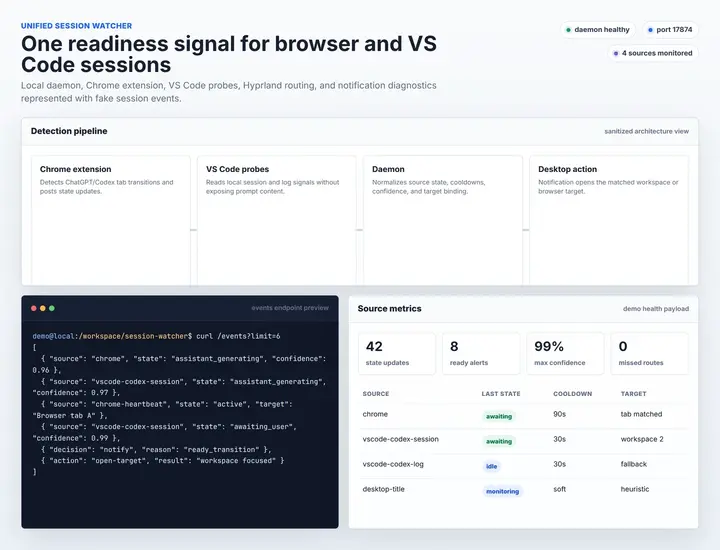
Task: Click the 42 state updates metric card
Action: click(x=397, y=354)
